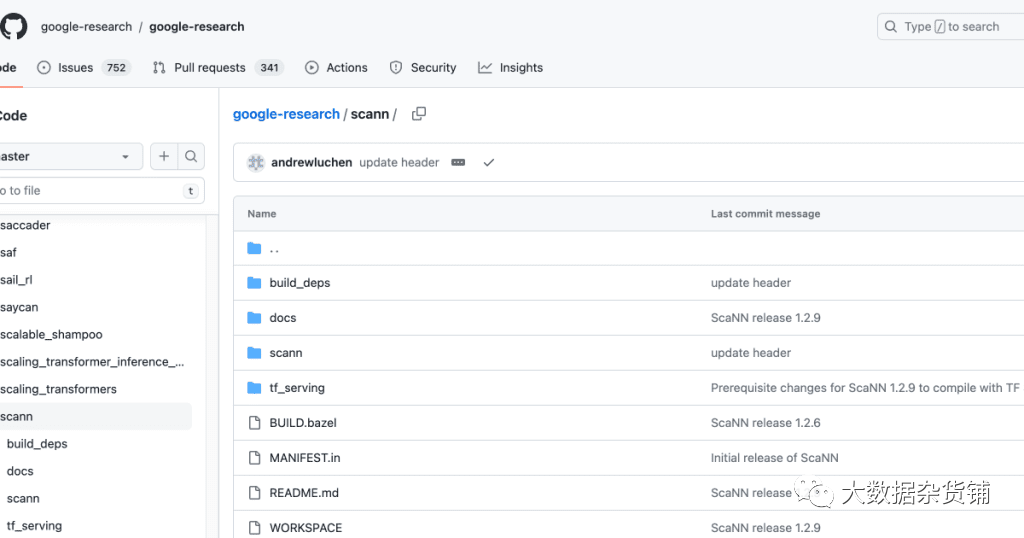Click the README.md file icon

(255, 493)
